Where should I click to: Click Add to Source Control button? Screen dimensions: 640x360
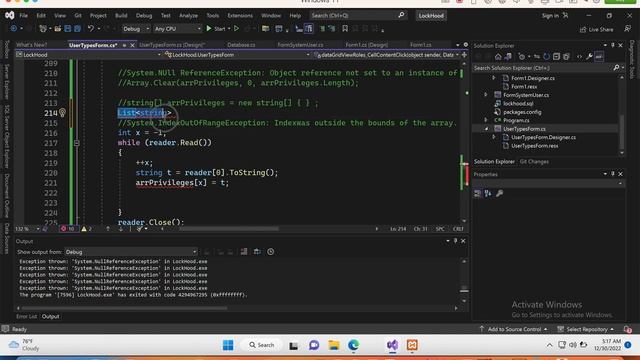tap(513, 329)
